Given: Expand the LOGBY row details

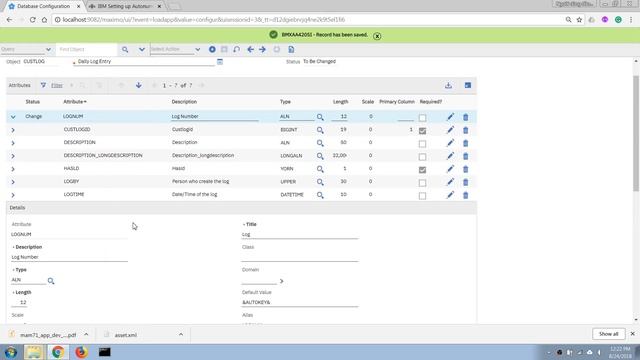Looking at the screenshot, I should (x=13, y=182).
